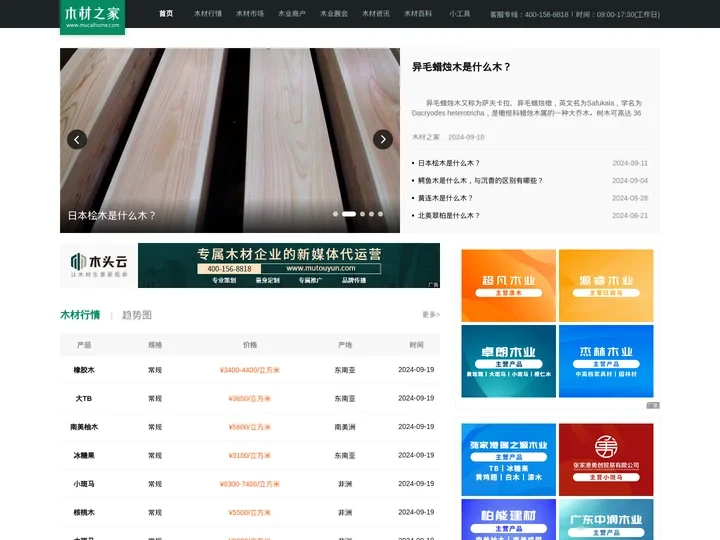Click price ¥3100/立方米
Viewport: 720px width, 540px height.
tap(250, 456)
